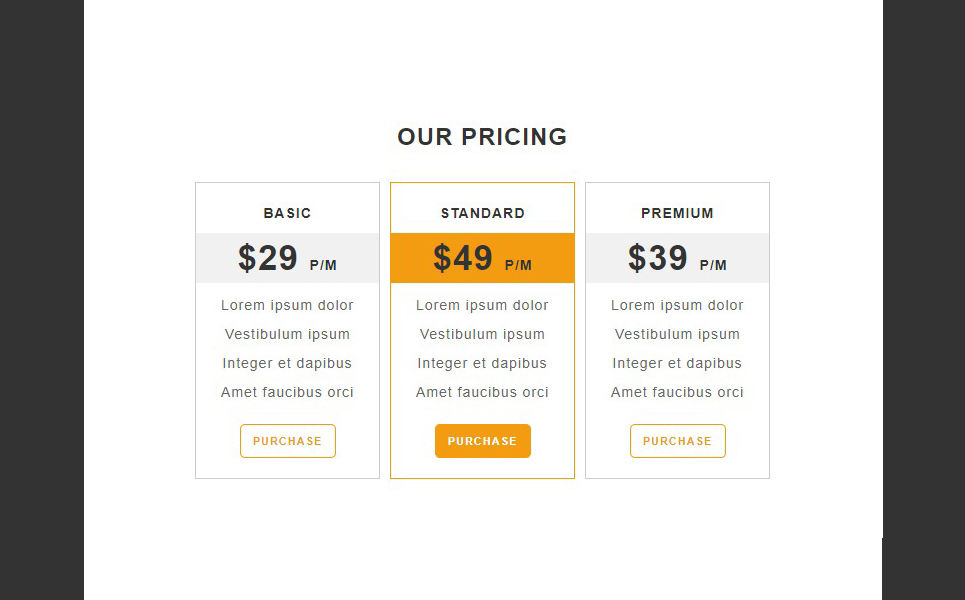
Task: Click 'Amet faucibus orci' in Basic card
Action: (287, 392)
